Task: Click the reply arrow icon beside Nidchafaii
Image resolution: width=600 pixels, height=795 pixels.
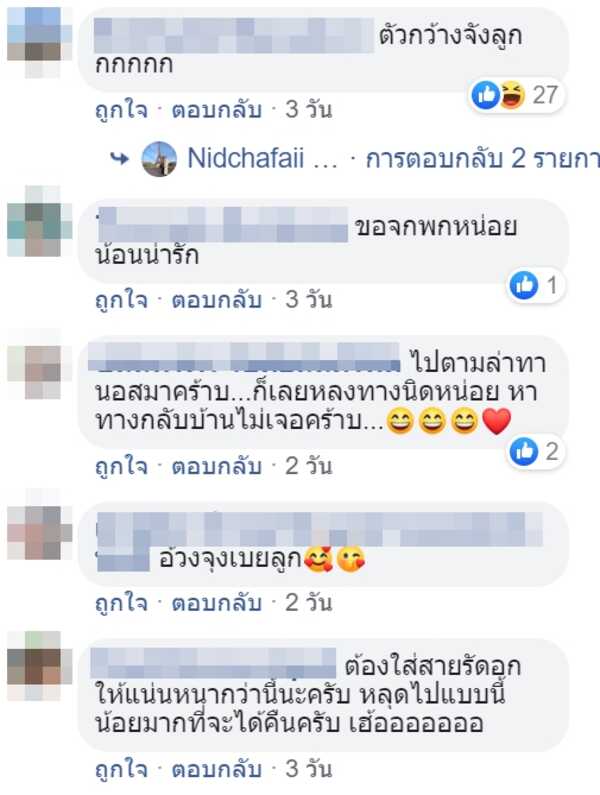Action: [120, 159]
